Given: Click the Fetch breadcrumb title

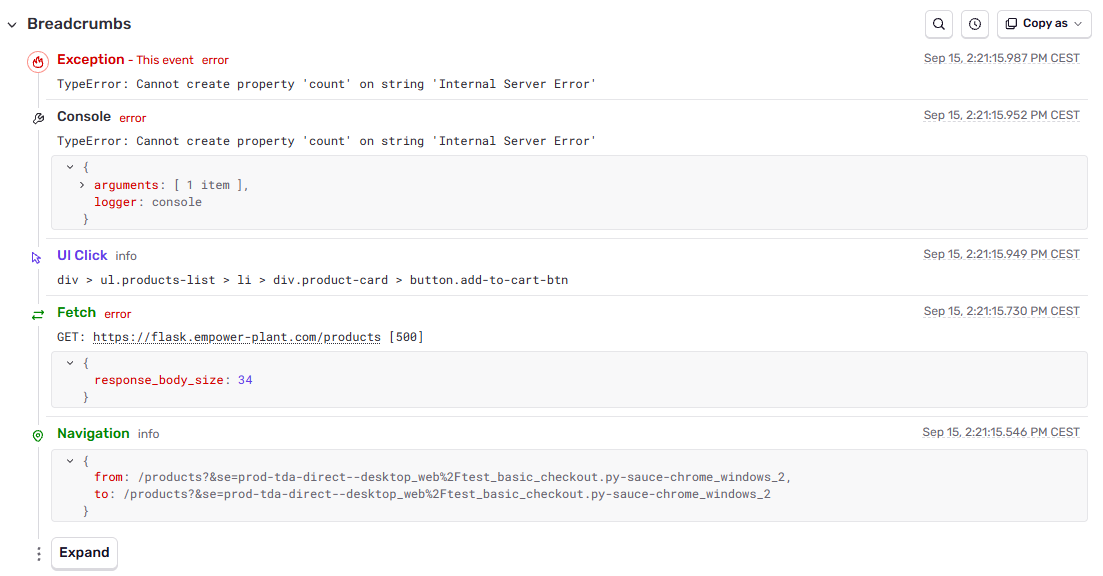Looking at the screenshot, I should pos(77,313).
